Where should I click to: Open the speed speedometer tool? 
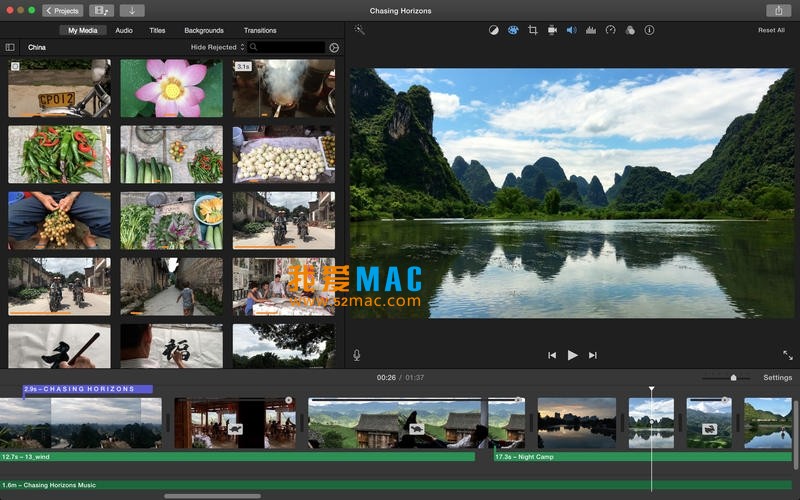click(x=610, y=30)
